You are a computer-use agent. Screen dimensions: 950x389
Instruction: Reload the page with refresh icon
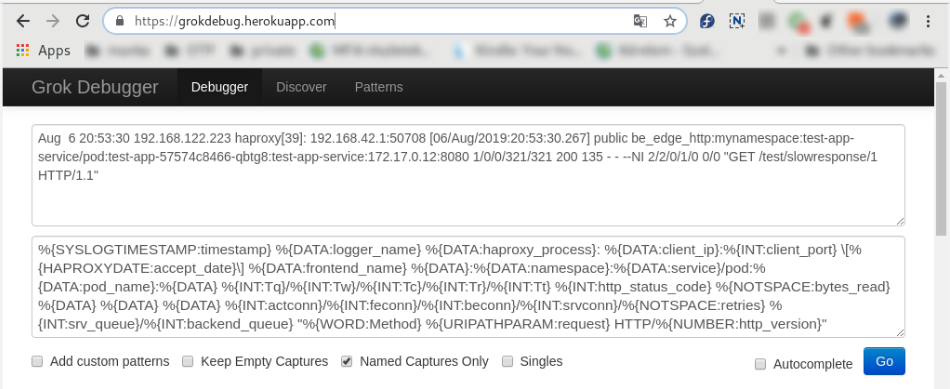pyautogui.click(x=82, y=21)
